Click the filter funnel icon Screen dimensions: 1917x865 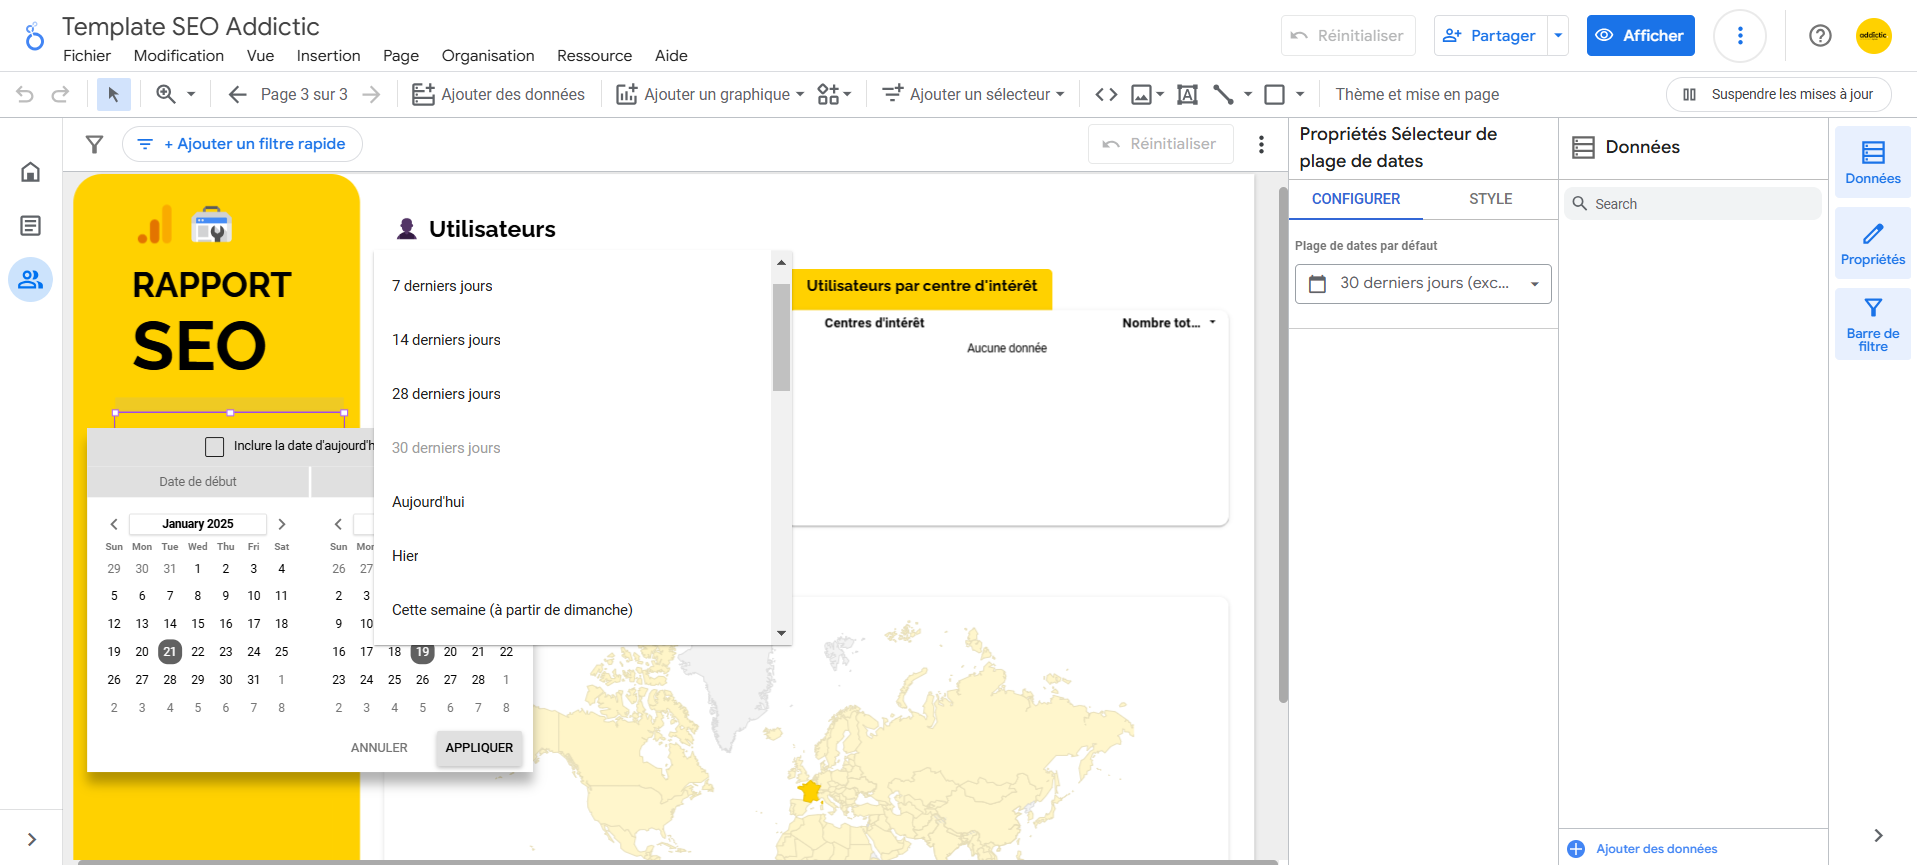click(94, 144)
